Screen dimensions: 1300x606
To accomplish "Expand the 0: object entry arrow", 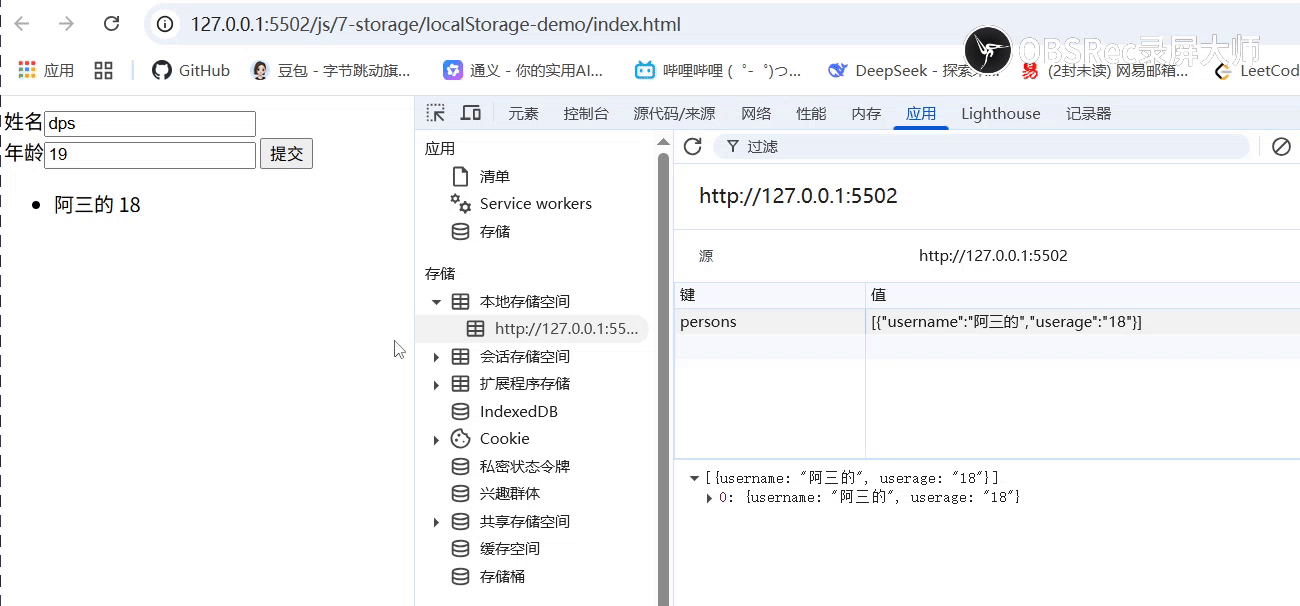I will 710,498.
